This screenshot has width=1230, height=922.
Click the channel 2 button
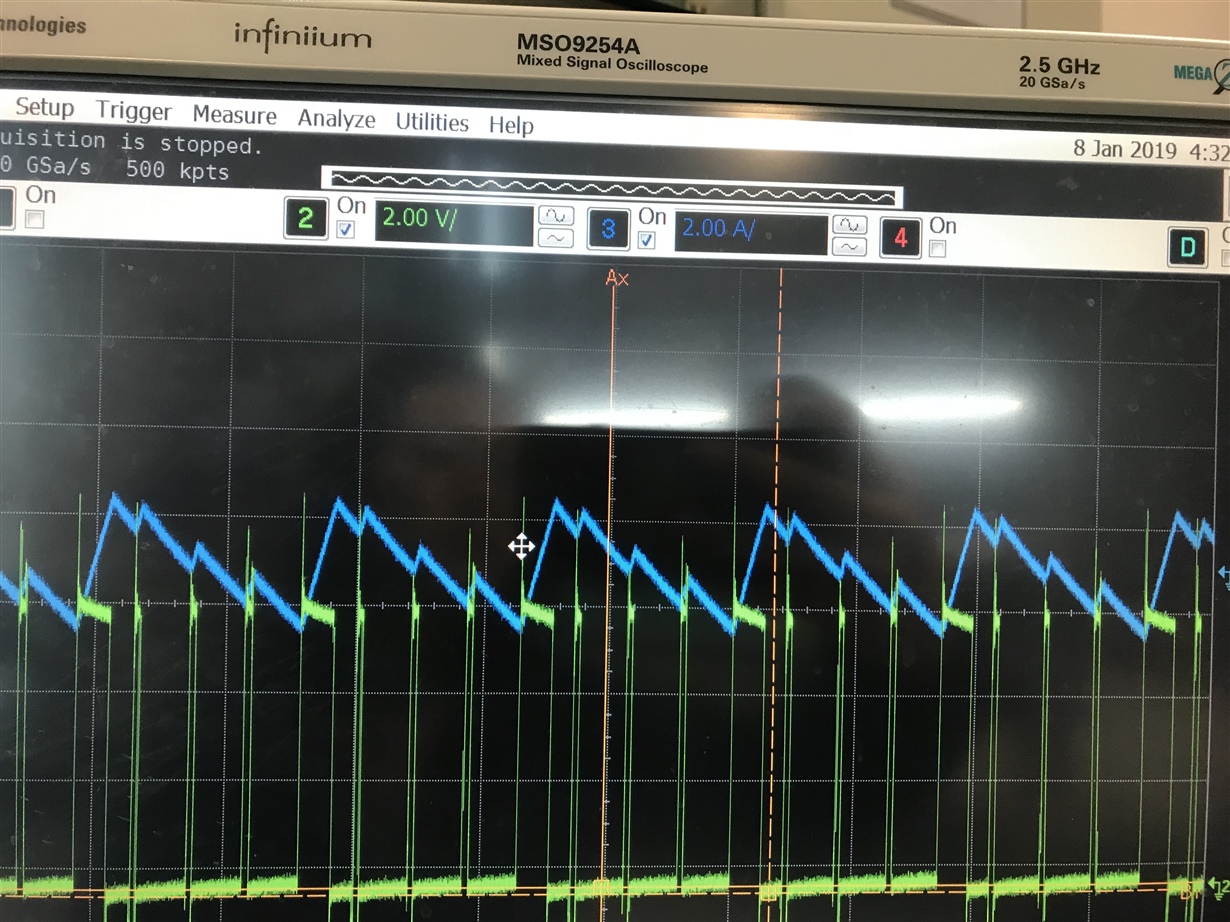[x=306, y=218]
